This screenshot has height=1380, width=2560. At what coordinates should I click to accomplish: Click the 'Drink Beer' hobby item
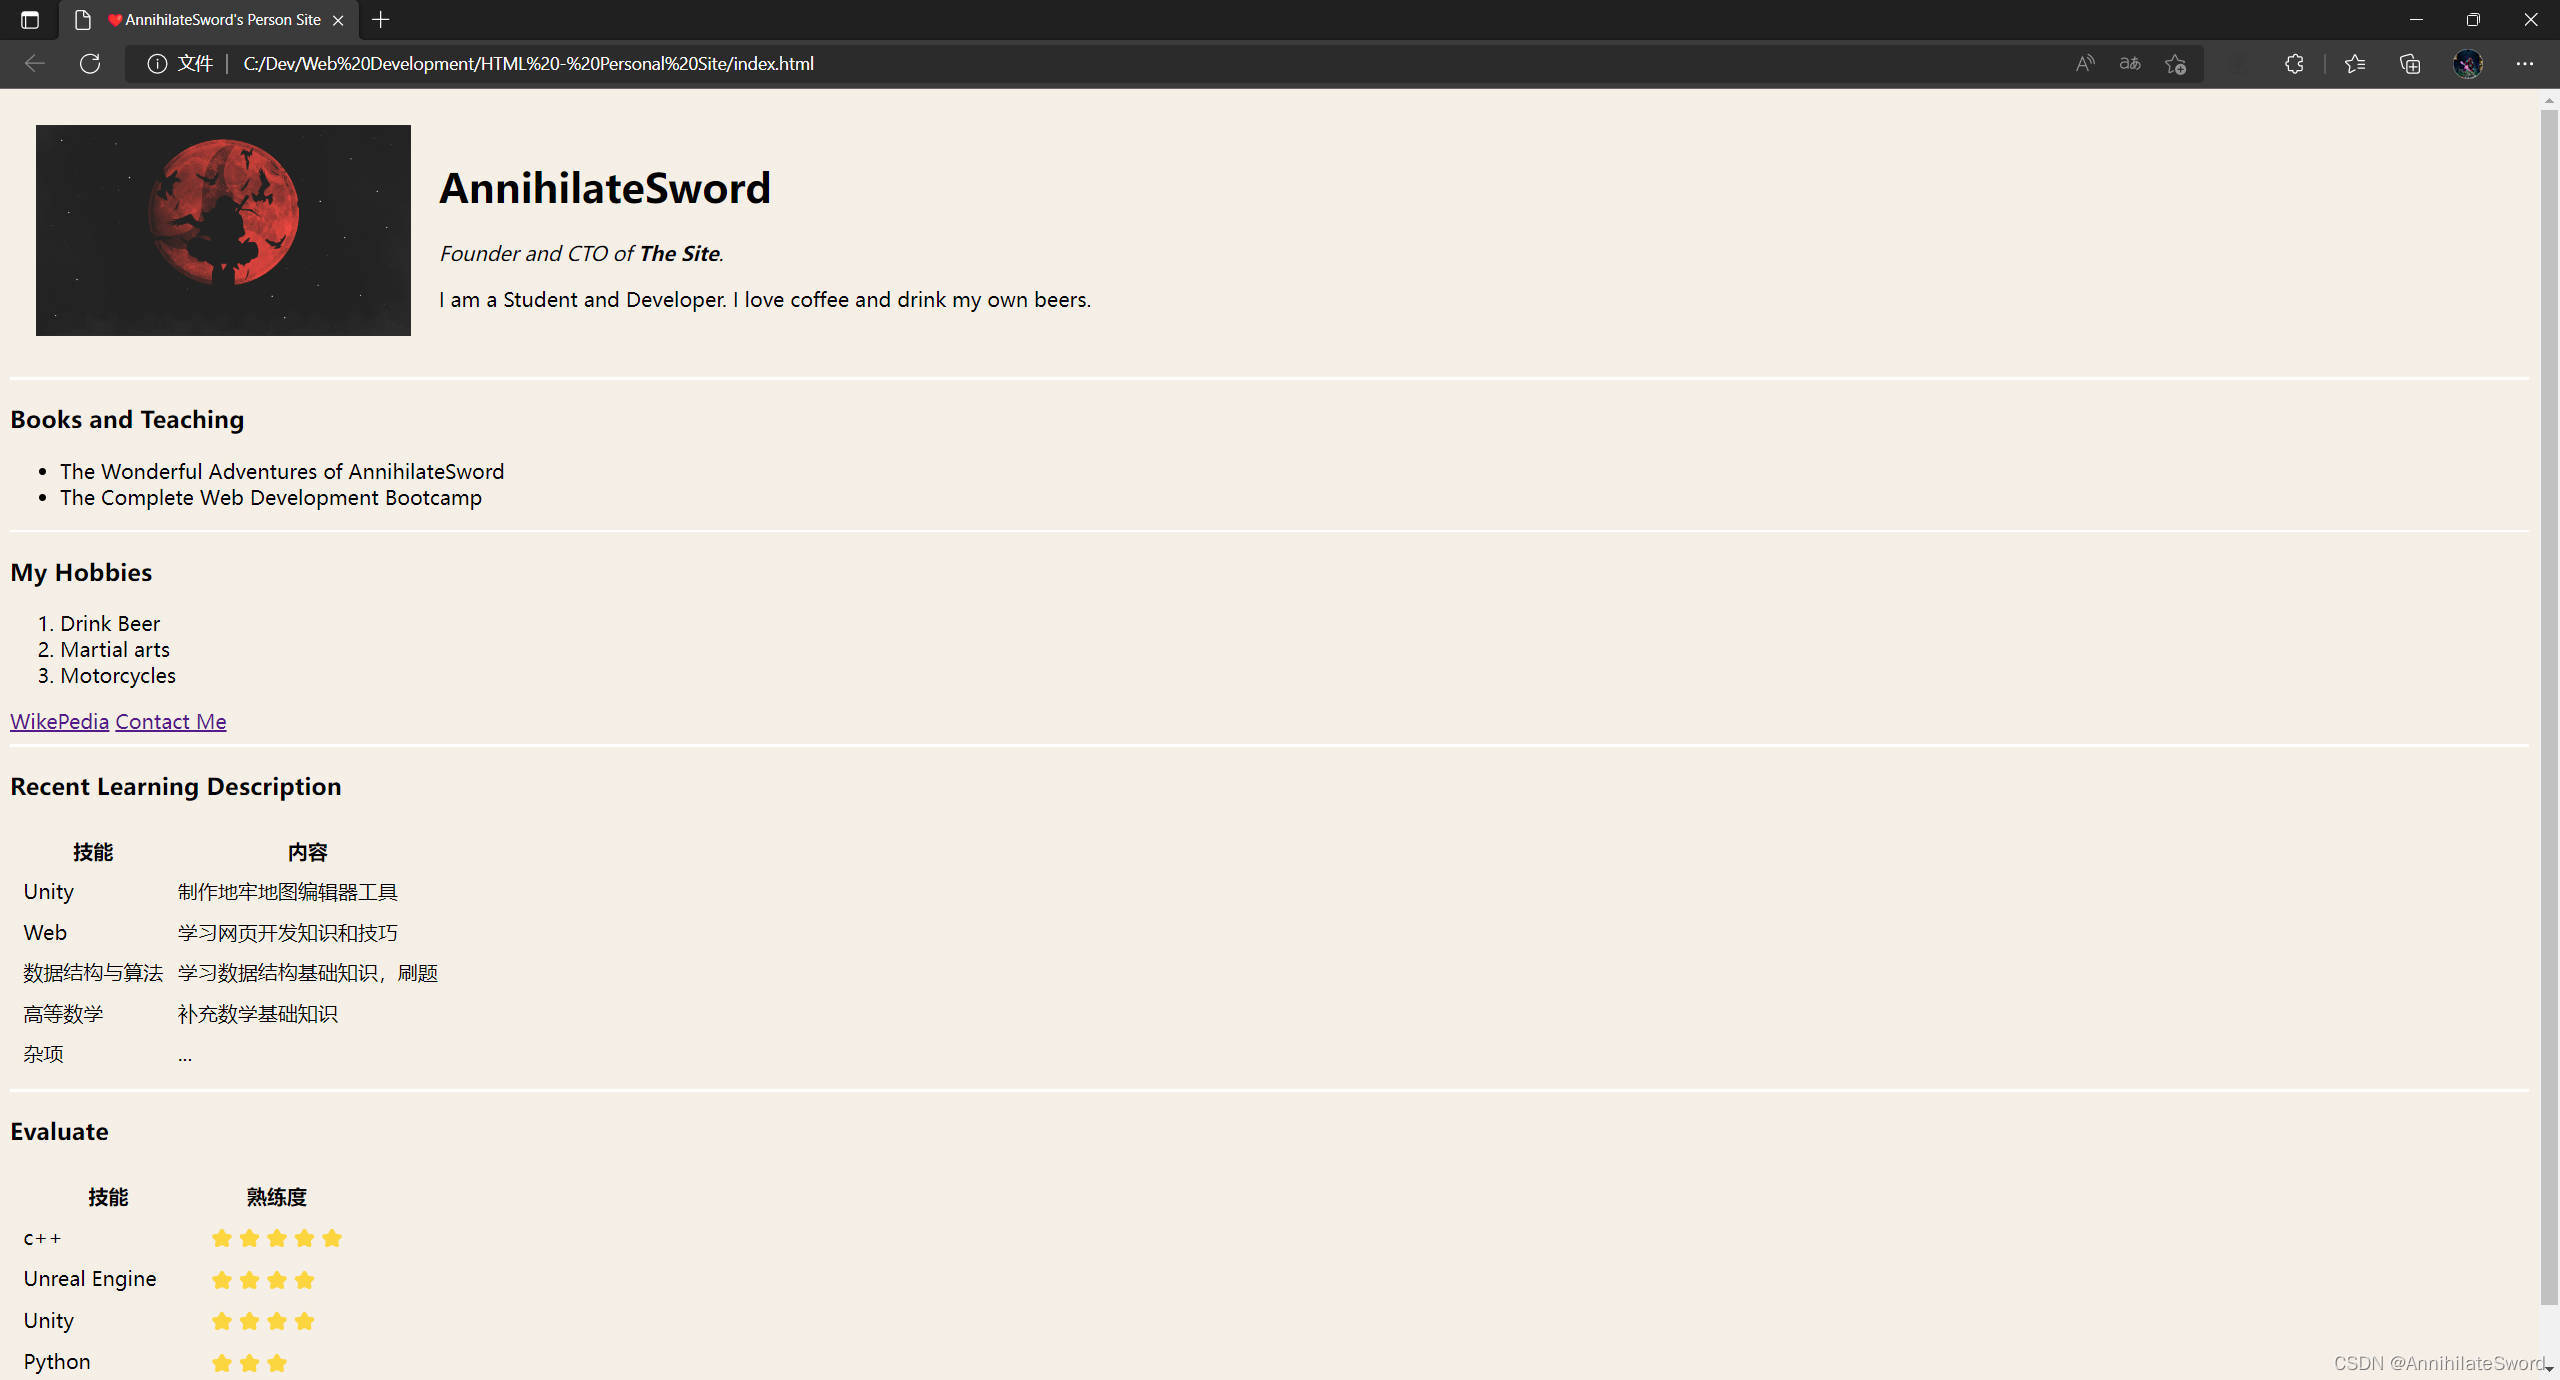tap(110, 623)
